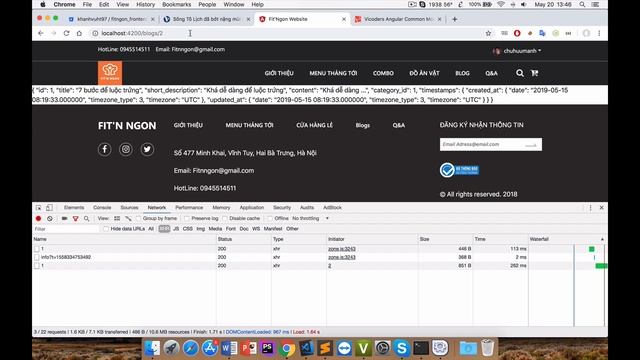Screen dimensions: 640x360
Task: Open the MENU THÁNG TỚI nav link in the header
Action: pos(333,73)
